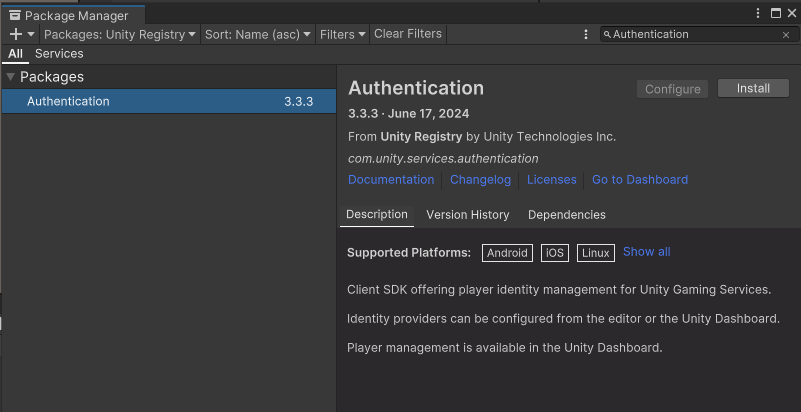The height and width of the screenshot is (412, 801).
Task: Click the Package Manager tab icon
Action: coord(15,15)
